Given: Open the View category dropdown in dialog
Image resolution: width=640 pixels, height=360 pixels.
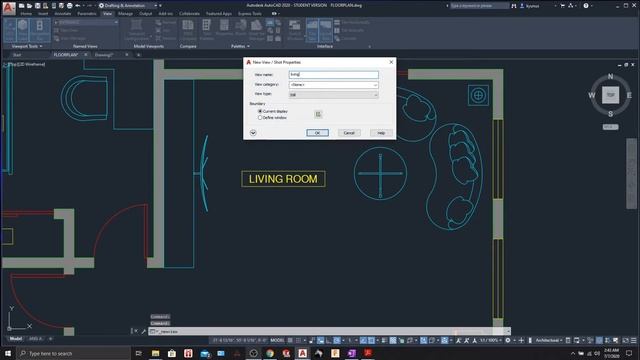Looking at the screenshot, I should [x=333, y=84].
